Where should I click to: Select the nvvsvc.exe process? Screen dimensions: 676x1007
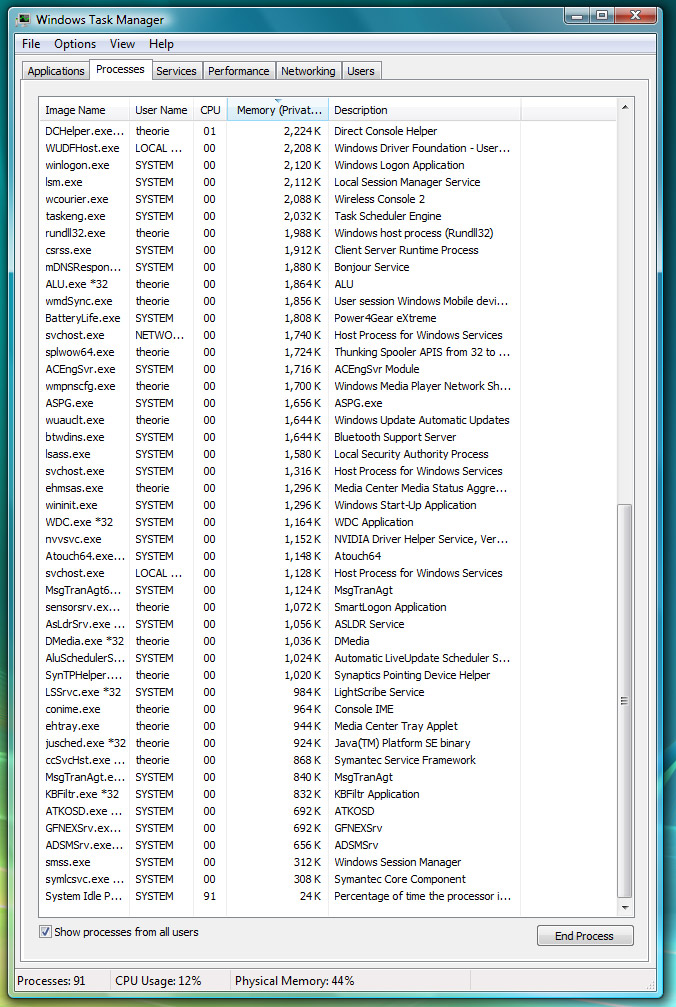click(x=280, y=539)
